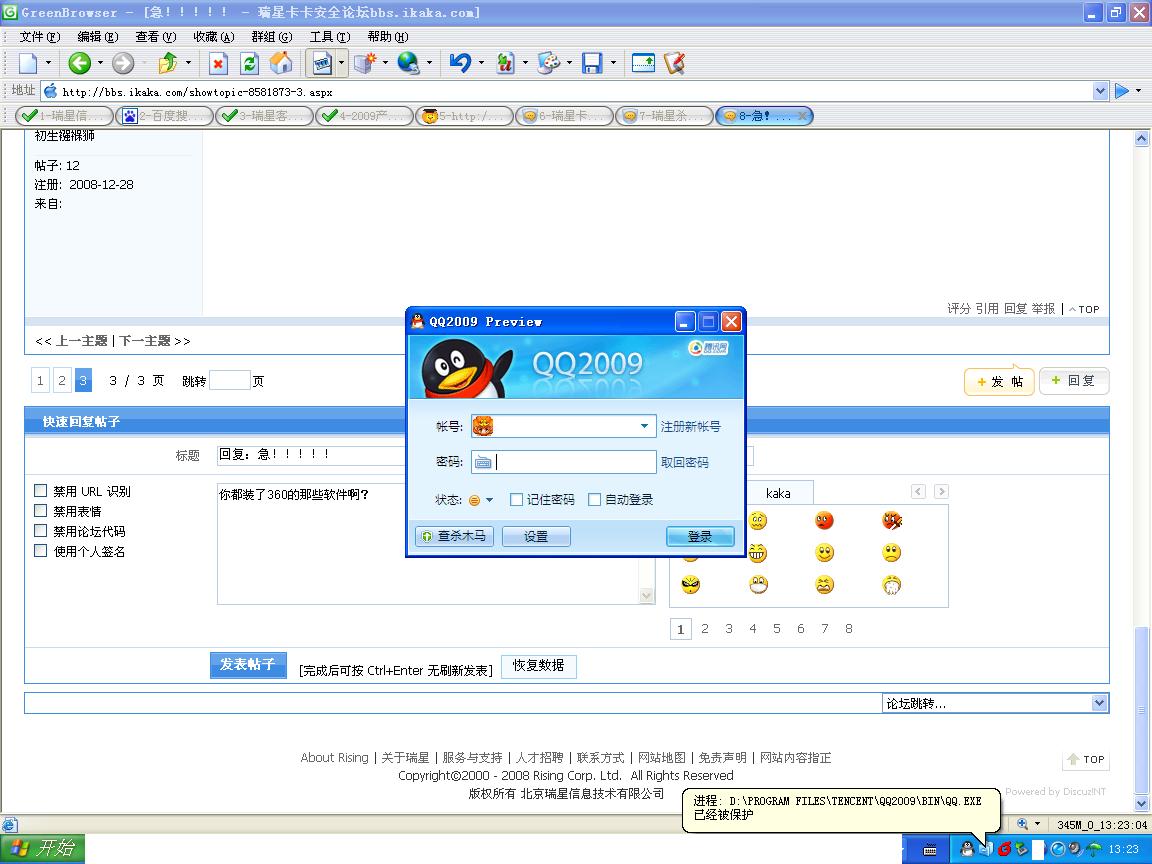The image size is (1152, 864).
Task: Expand the address bar URL history dropdown
Action: click(1100, 91)
